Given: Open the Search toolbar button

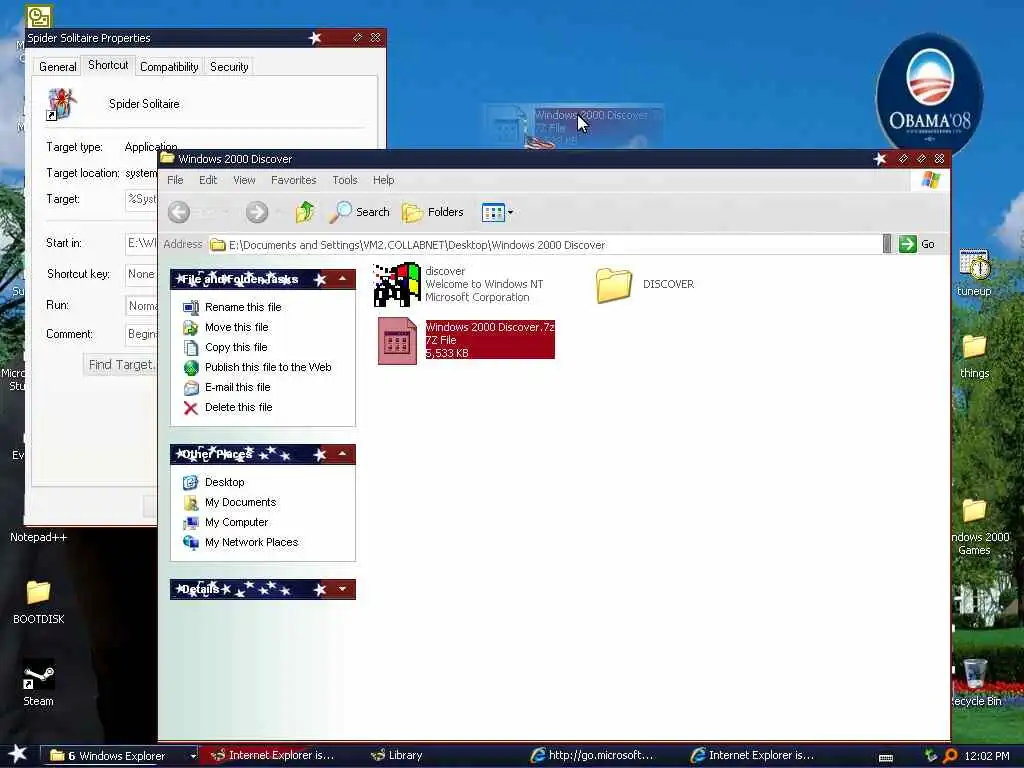Looking at the screenshot, I should tap(359, 212).
